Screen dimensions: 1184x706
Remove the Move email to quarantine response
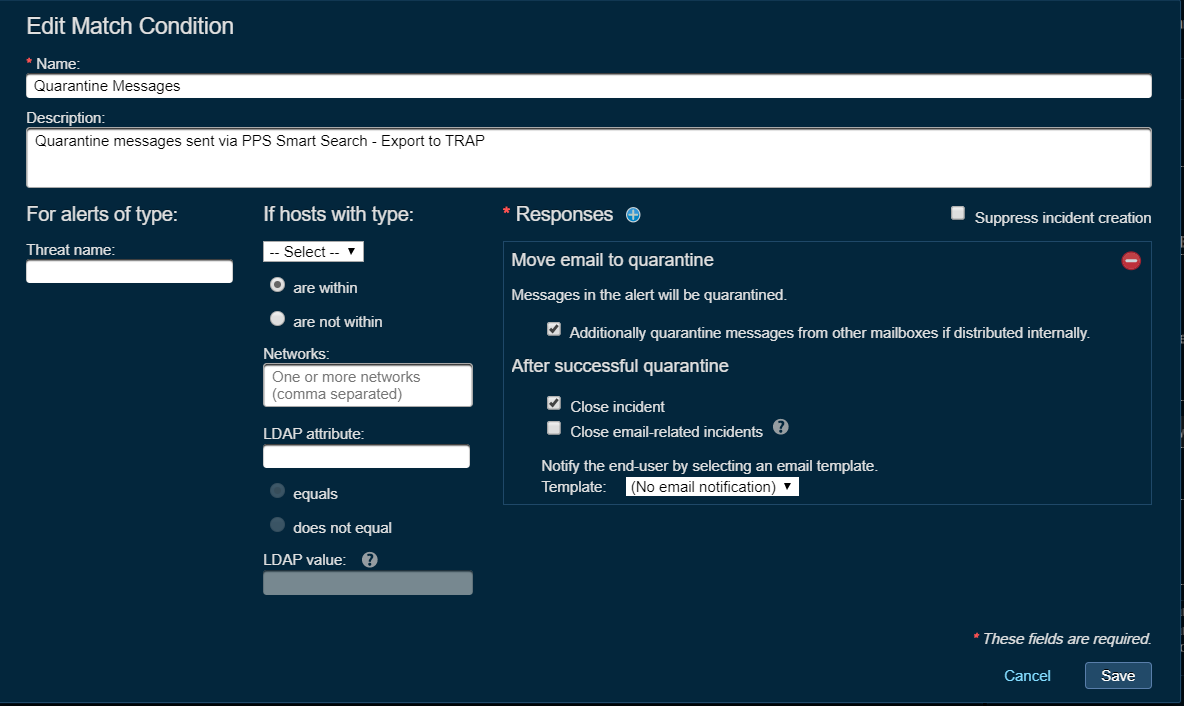click(1131, 261)
